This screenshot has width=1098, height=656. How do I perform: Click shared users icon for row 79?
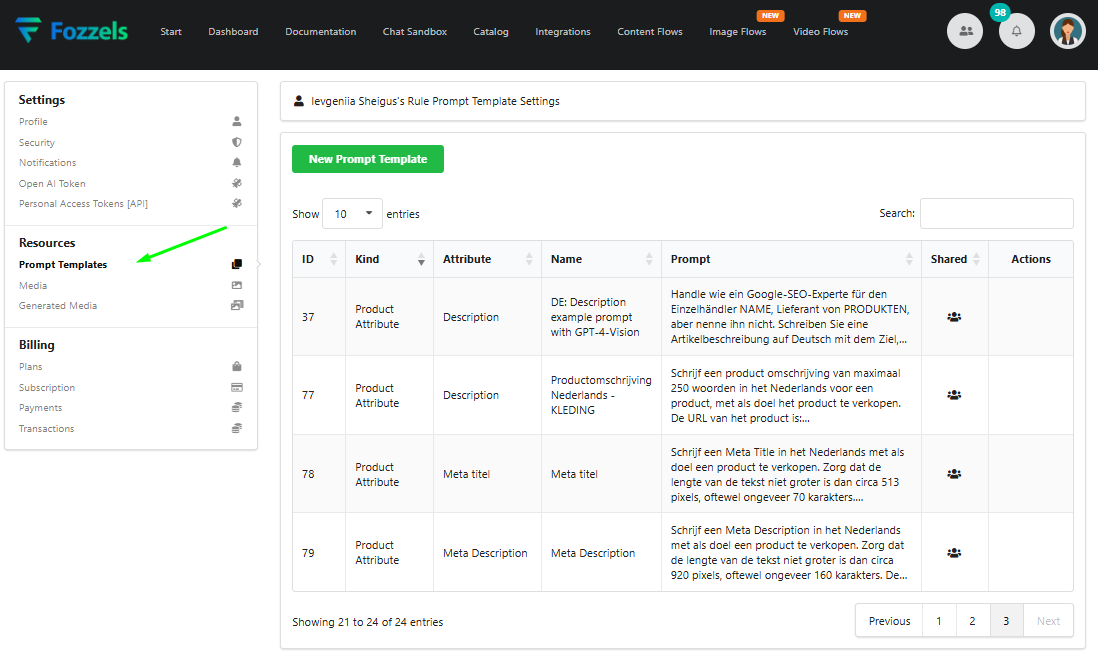(x=954, y=553)
